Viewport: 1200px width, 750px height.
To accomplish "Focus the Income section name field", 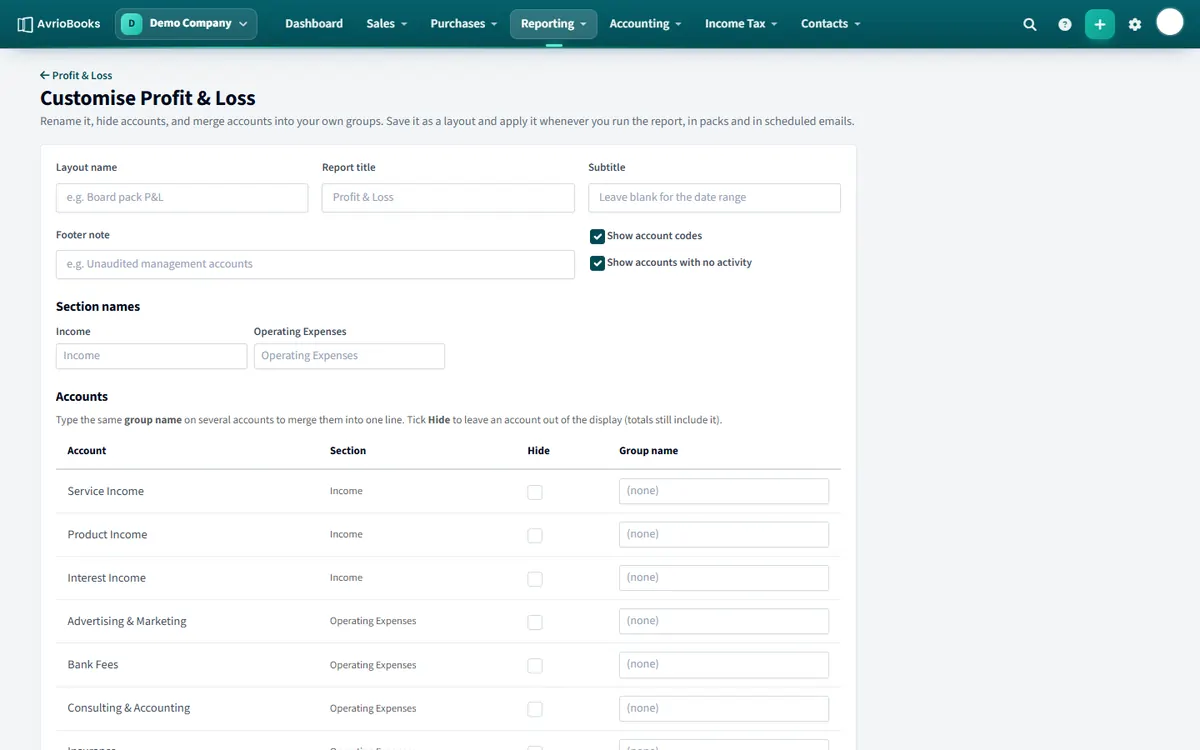I will (x=151, y=356).
